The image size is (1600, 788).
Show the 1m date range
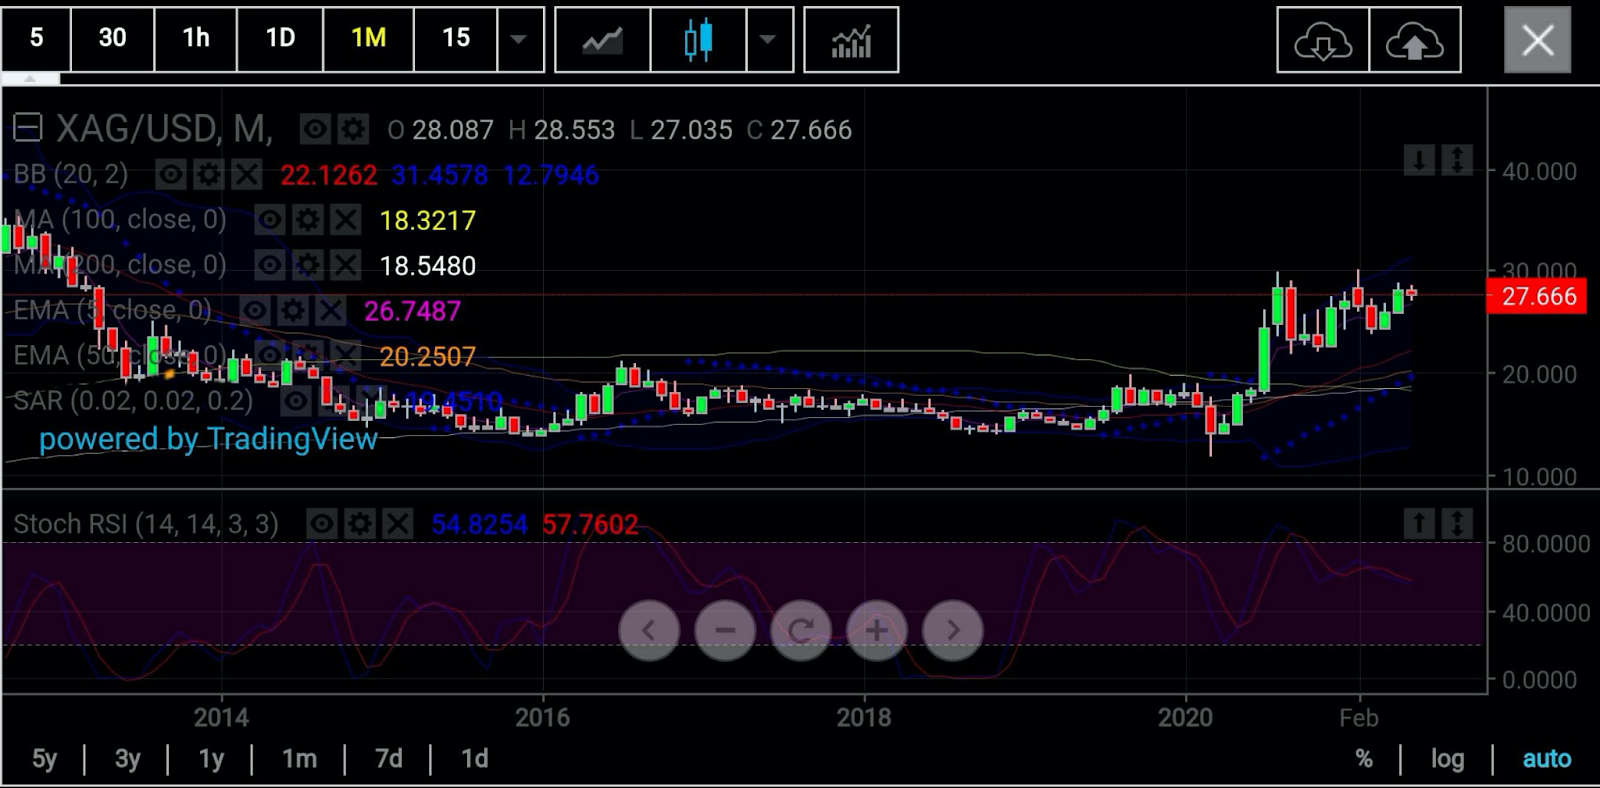coord(299,759)
